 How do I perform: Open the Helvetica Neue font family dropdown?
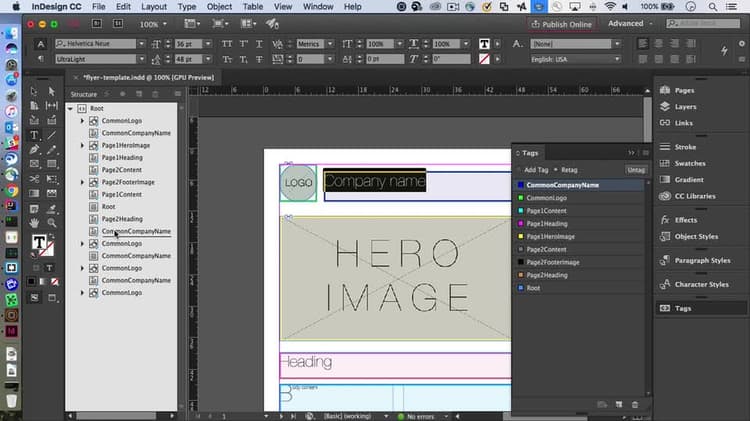(x=141, y=44)
